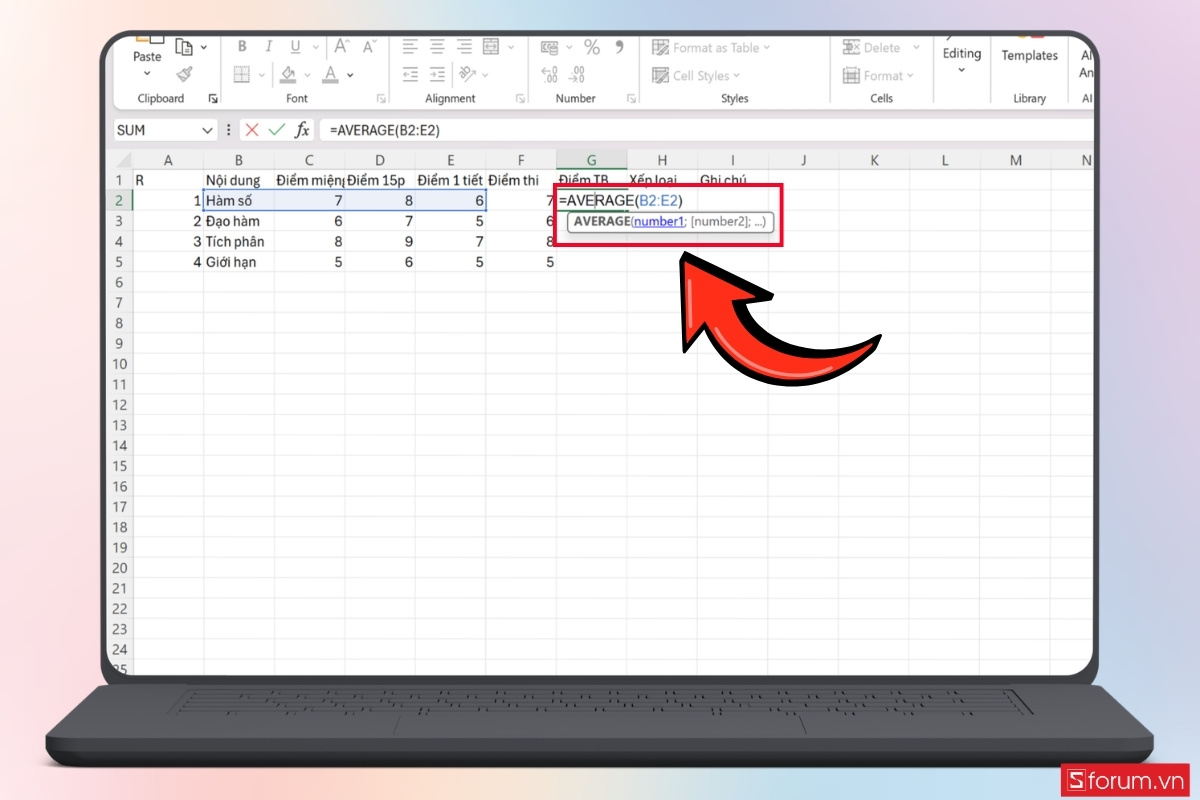Viewport: 1200px width, 800px height.
Task: Open the Format cells menu
Action: 878,75
